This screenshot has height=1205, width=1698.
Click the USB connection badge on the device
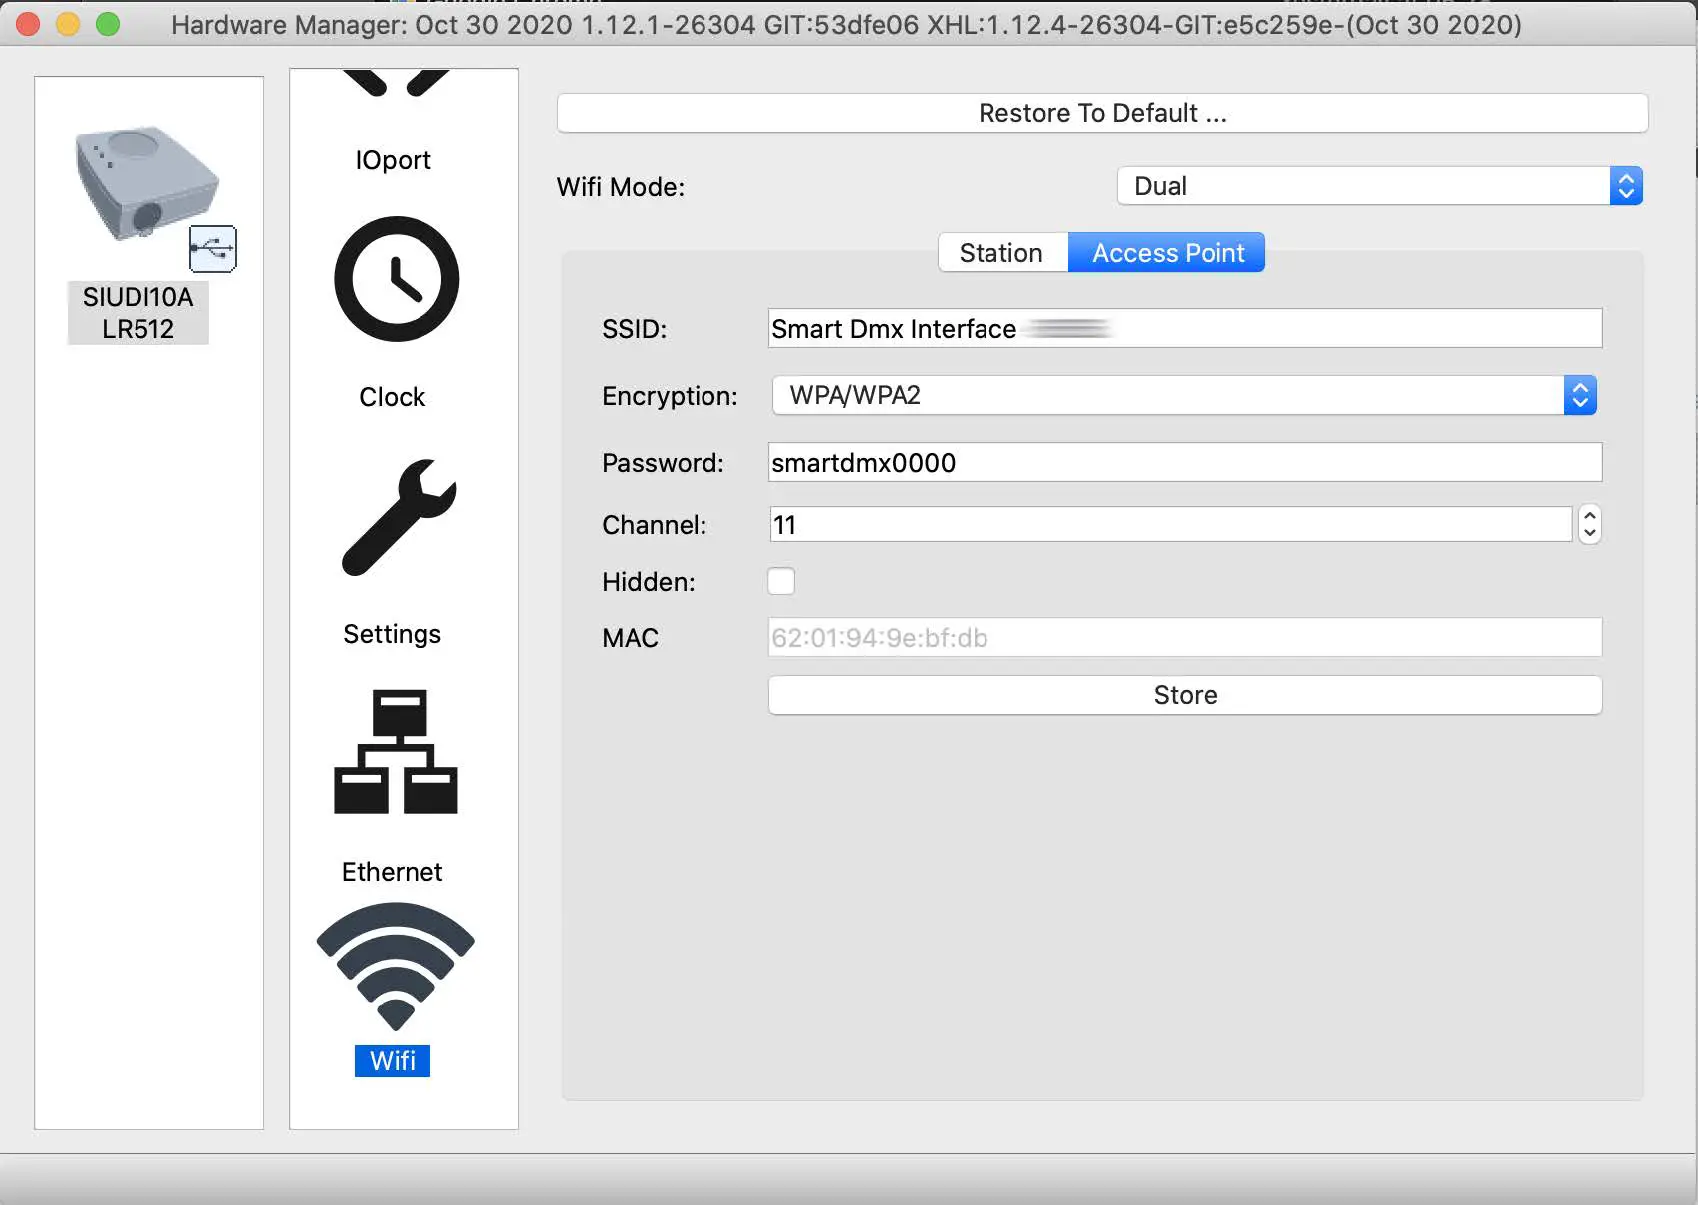(214, 249)
